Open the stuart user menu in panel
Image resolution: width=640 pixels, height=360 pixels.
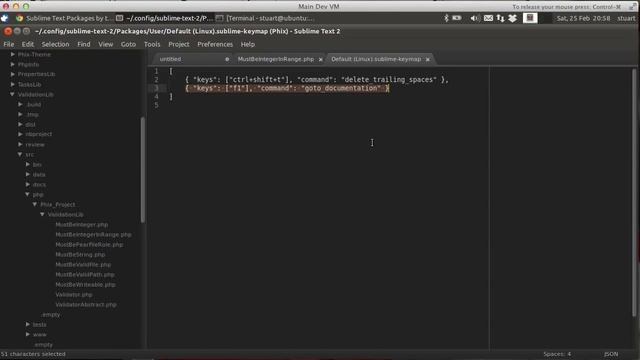(x=626, y=18)
